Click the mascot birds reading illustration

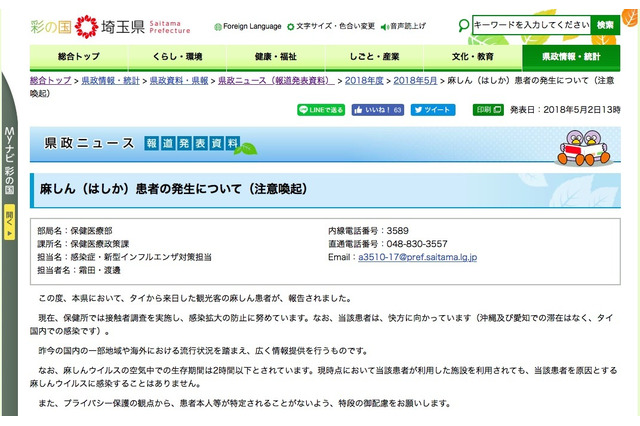(584, 147)
